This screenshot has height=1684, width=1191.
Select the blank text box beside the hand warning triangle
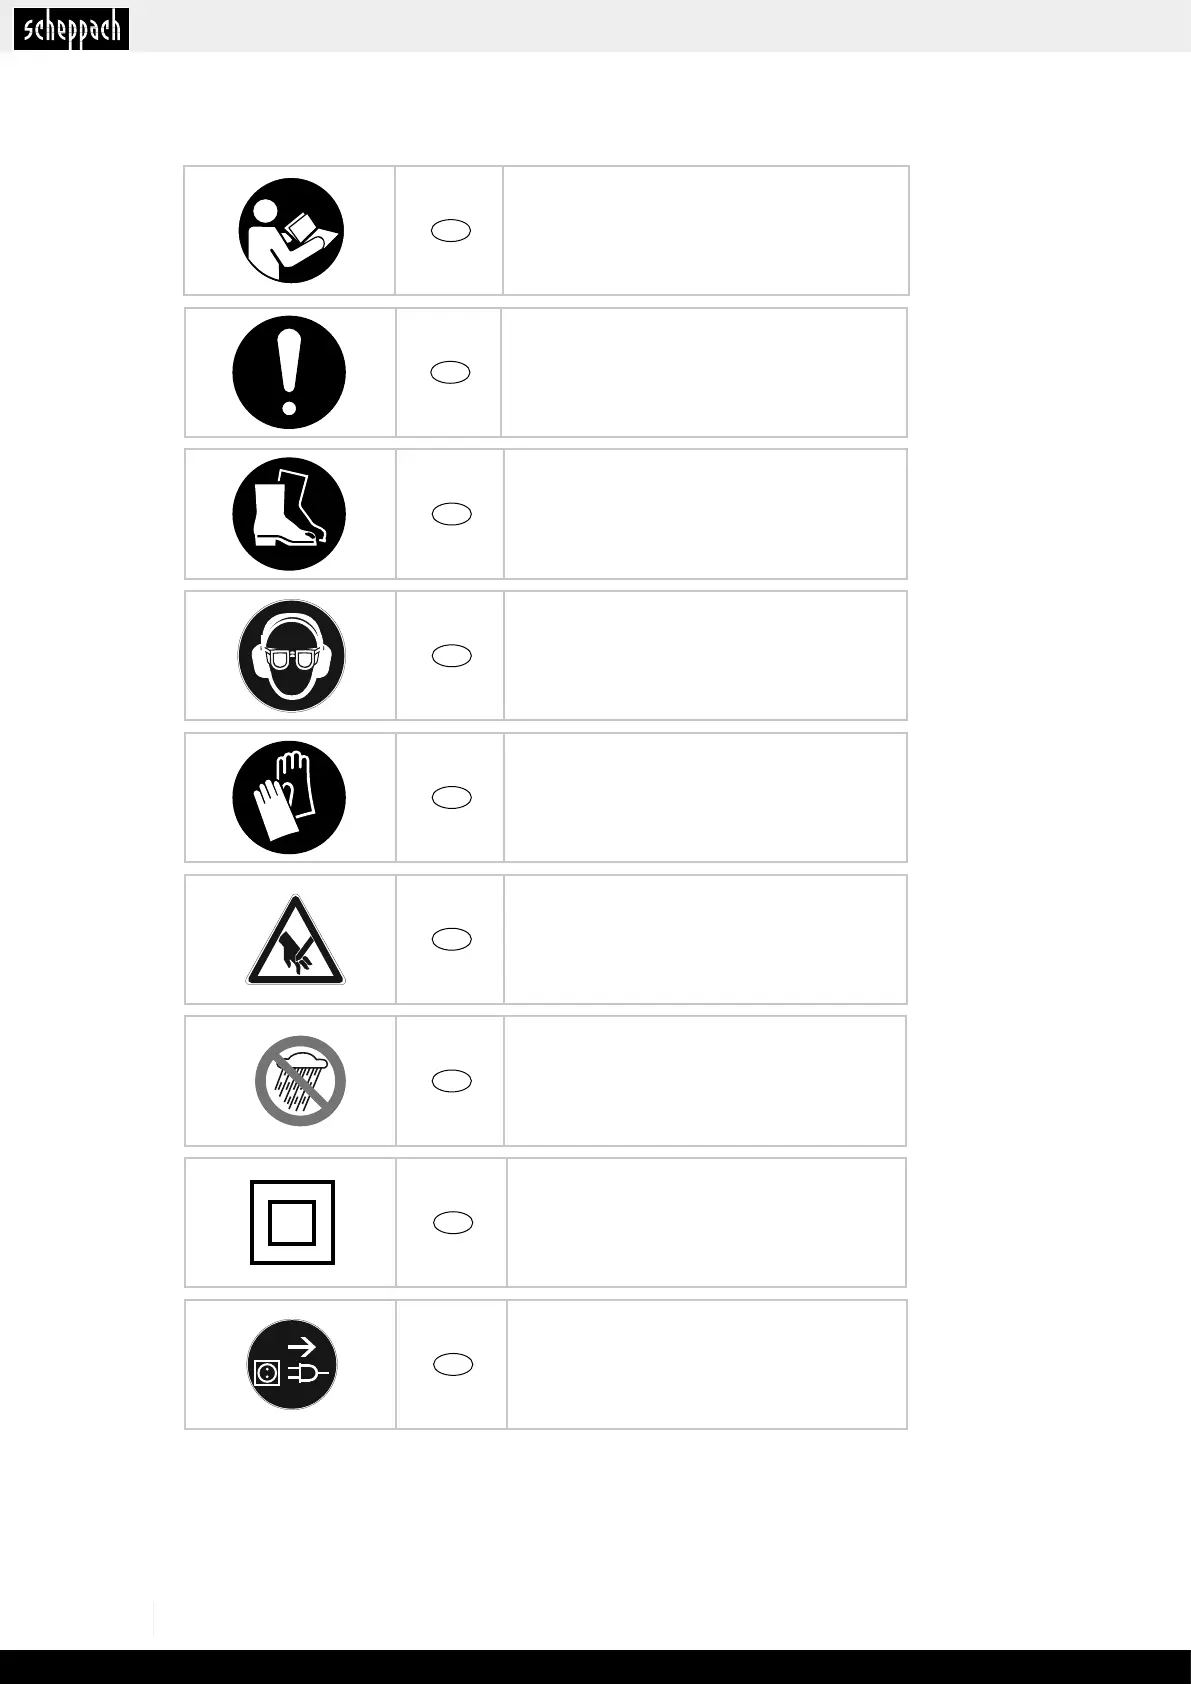[x=705, y=939]
